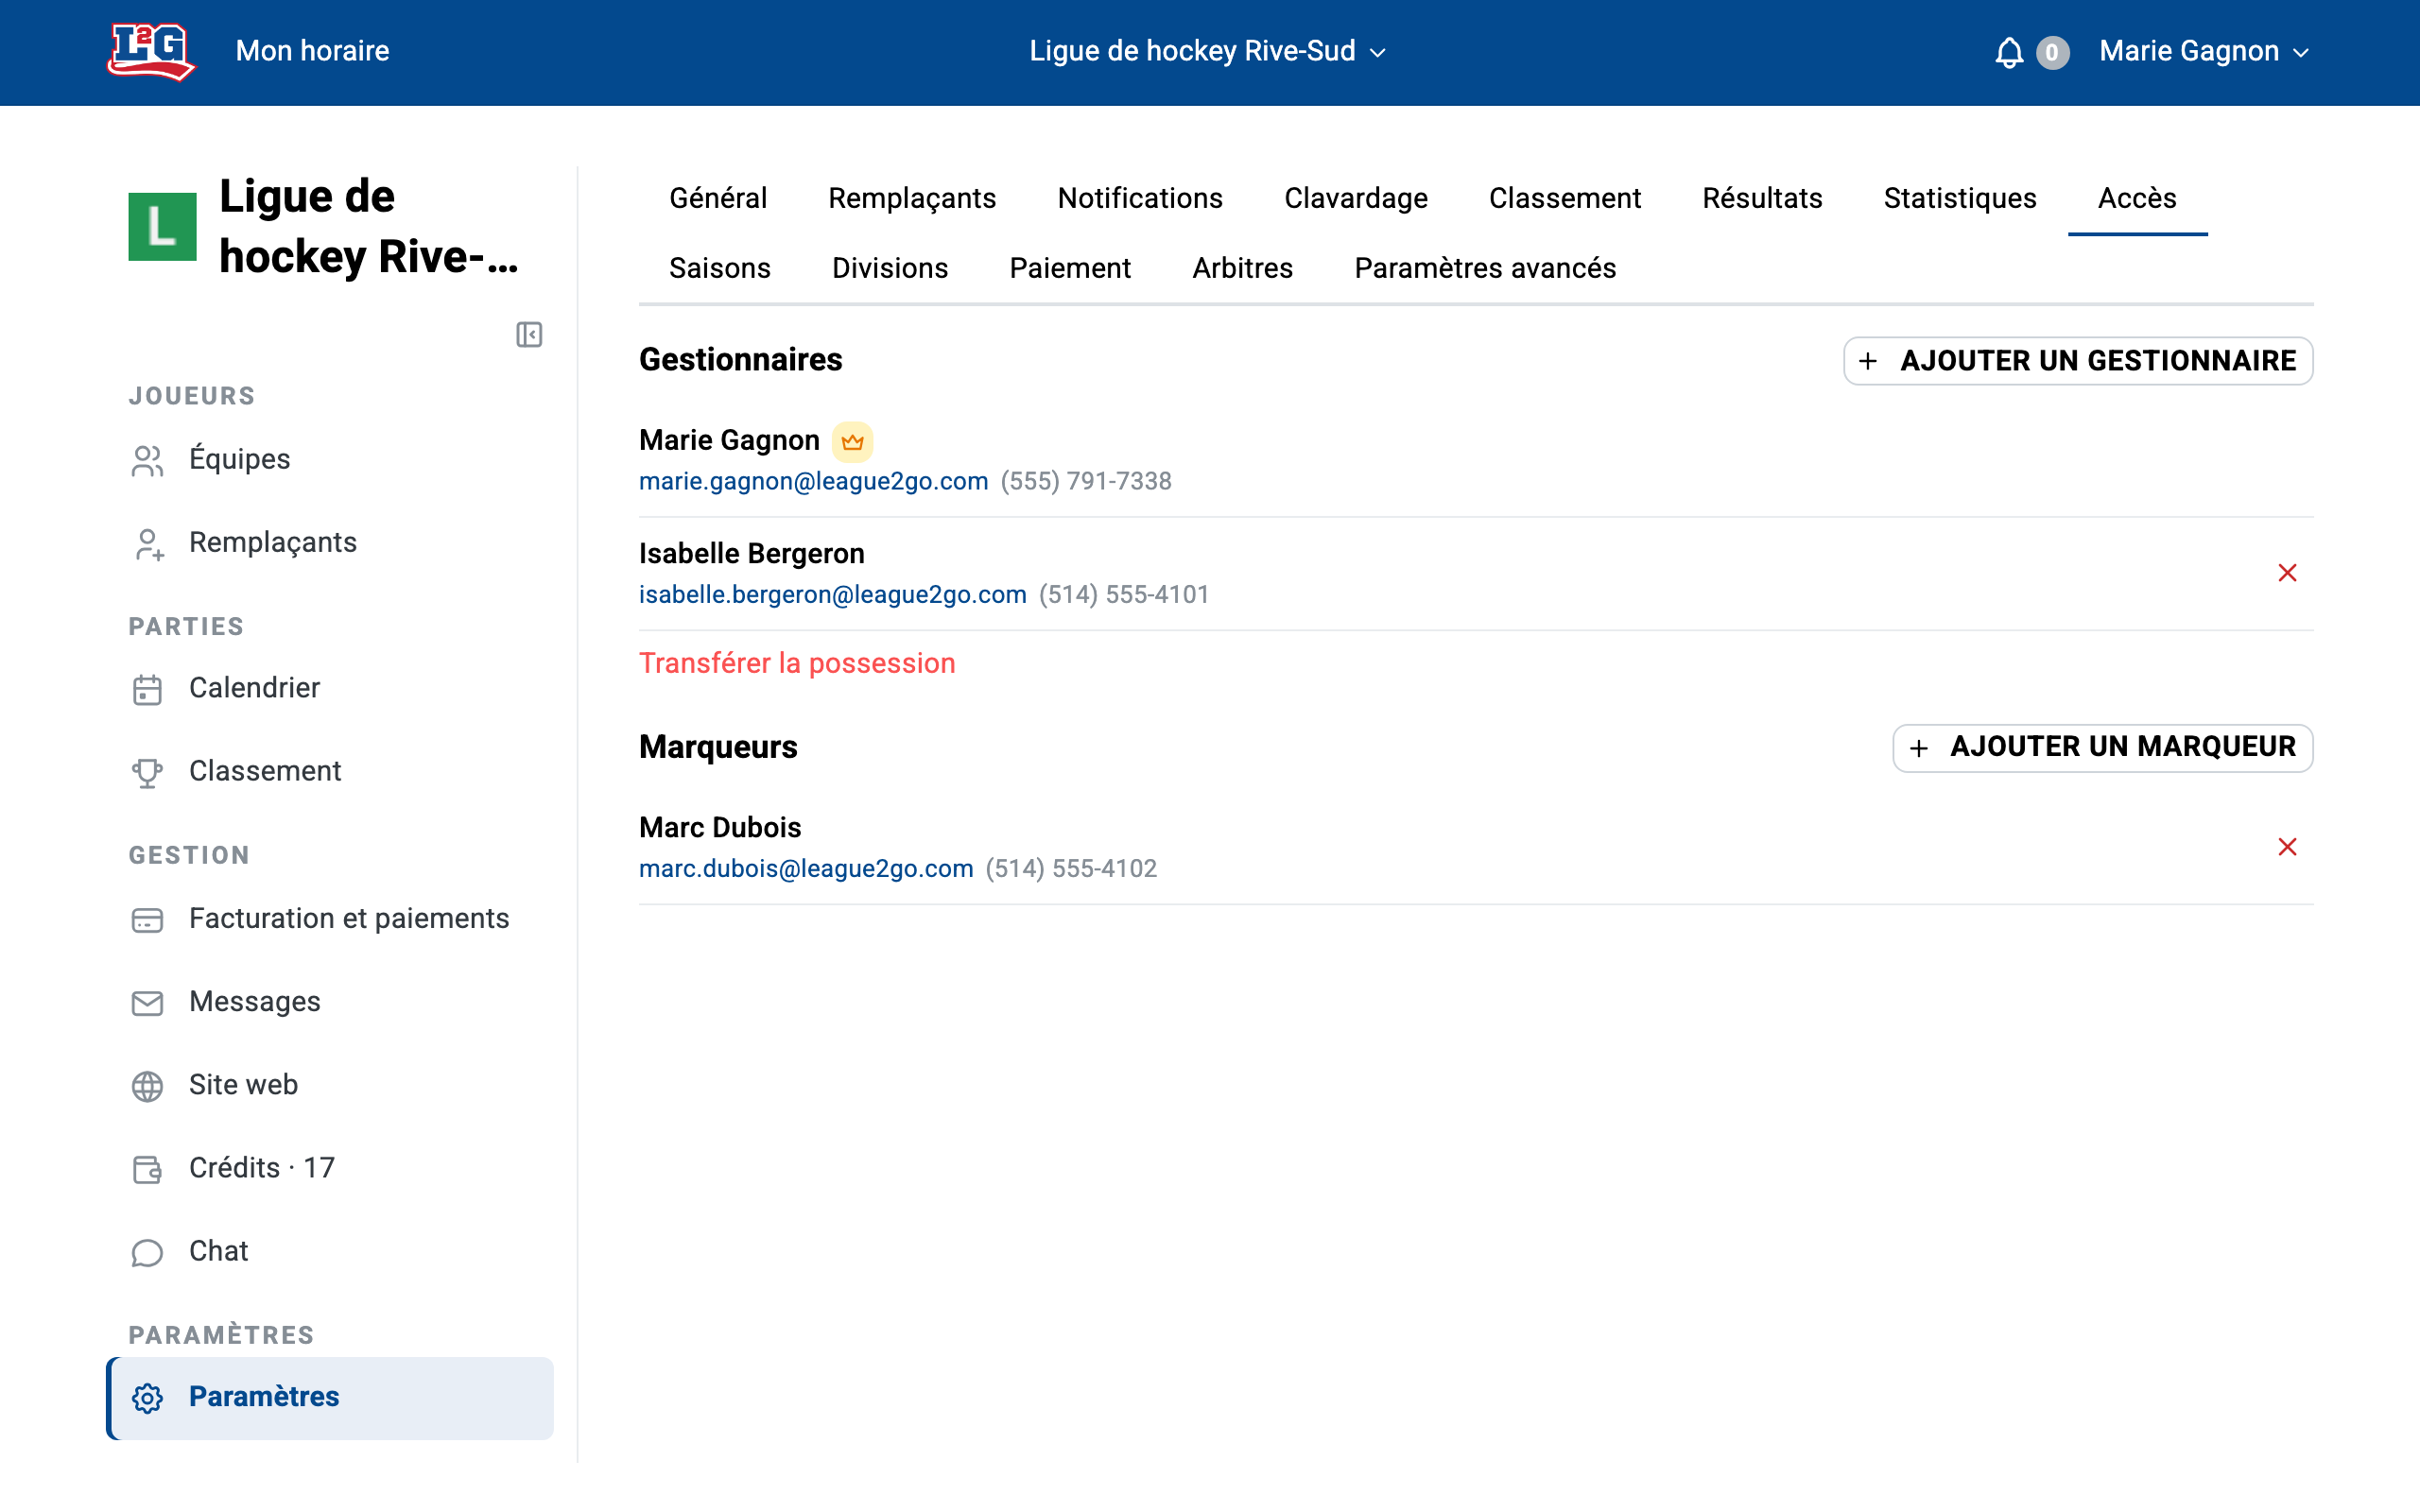Click the Messages envelope icon
The height and width of the screenshot is (1512, 2420).
pos(147,1003)
